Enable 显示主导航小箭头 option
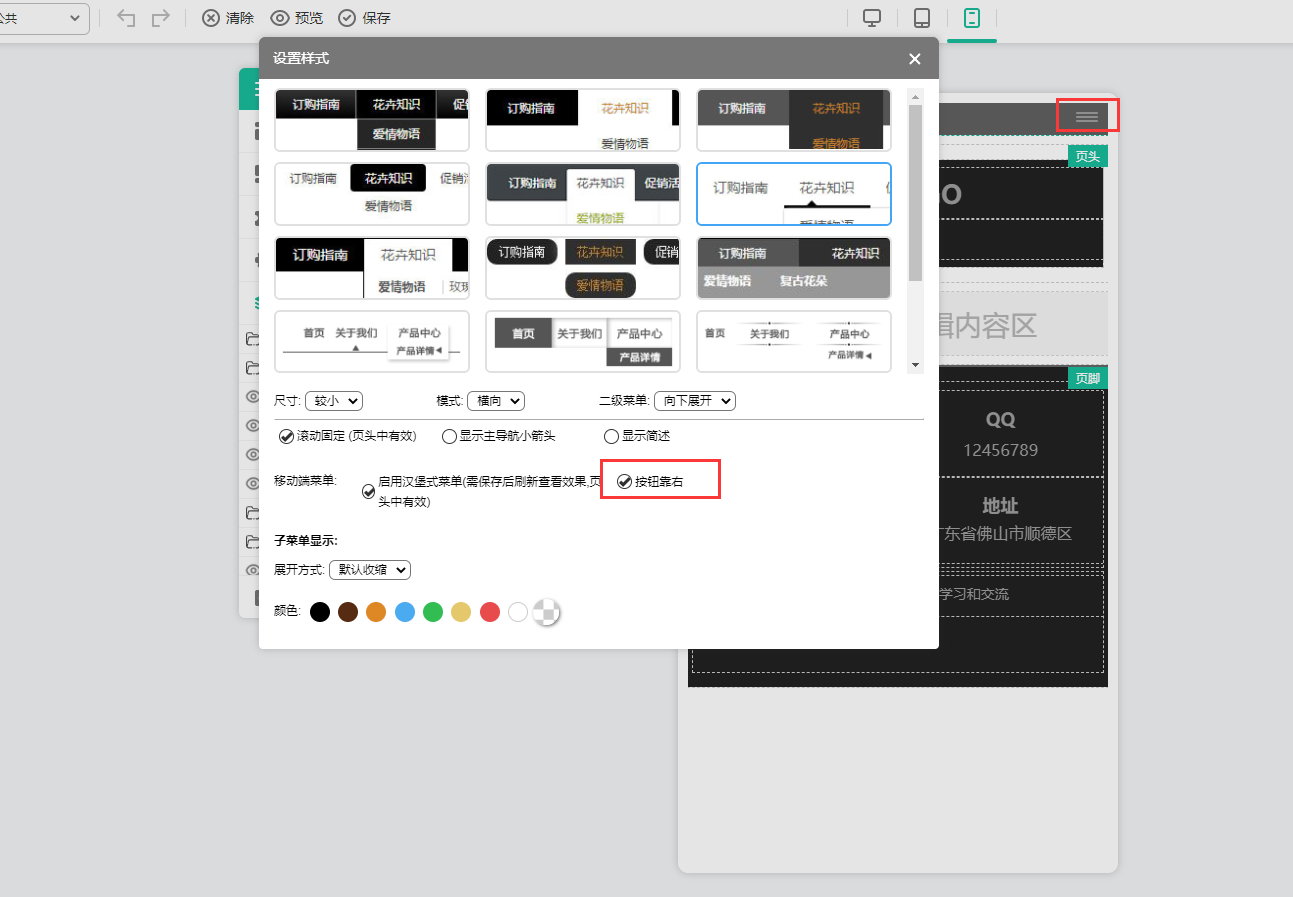The height and width of the screenshot is (897, 1293). [x=450, y=436]
